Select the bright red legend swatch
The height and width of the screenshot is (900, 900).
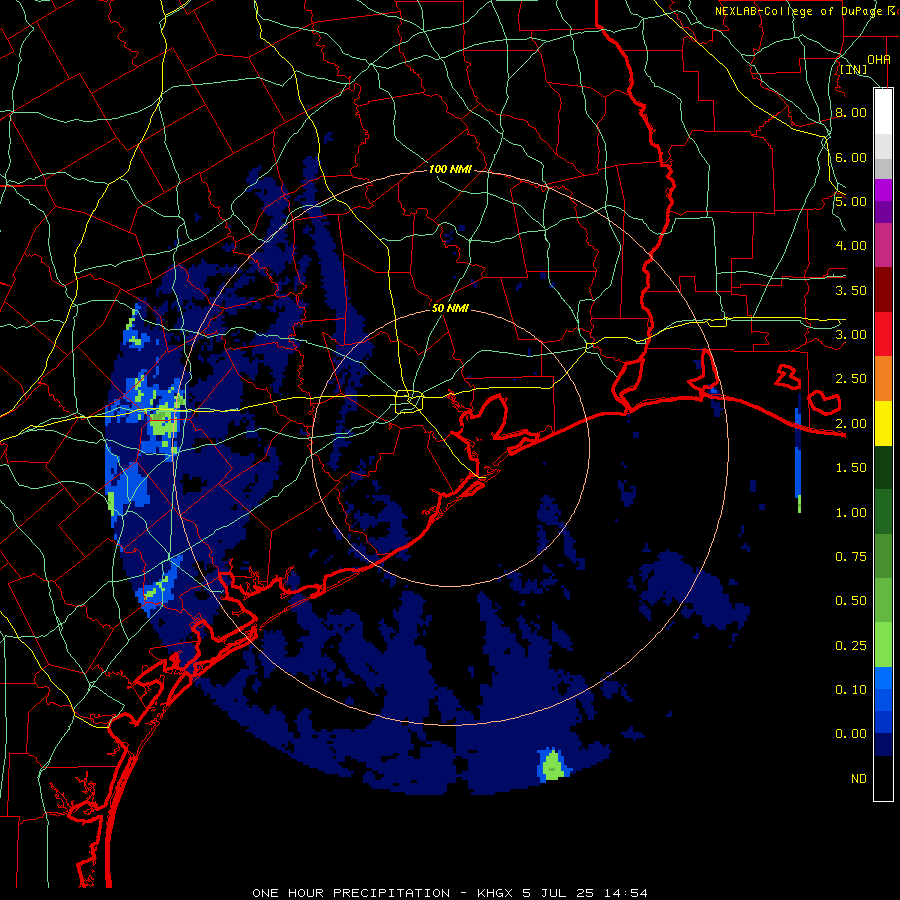[x=883, y=334]
